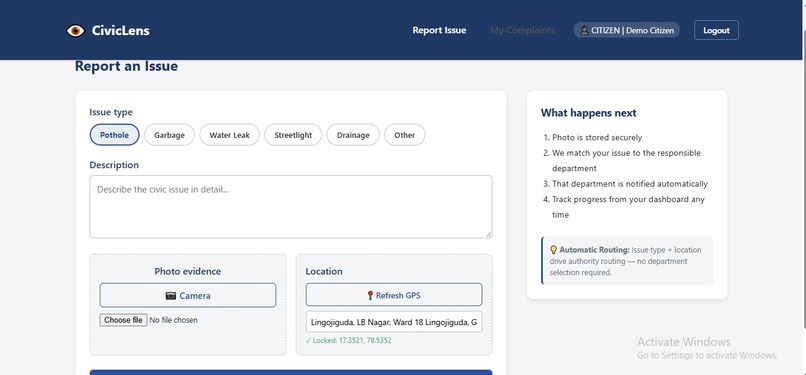Select the Drainage issue type
806x375 pixels.
point(353,135)
